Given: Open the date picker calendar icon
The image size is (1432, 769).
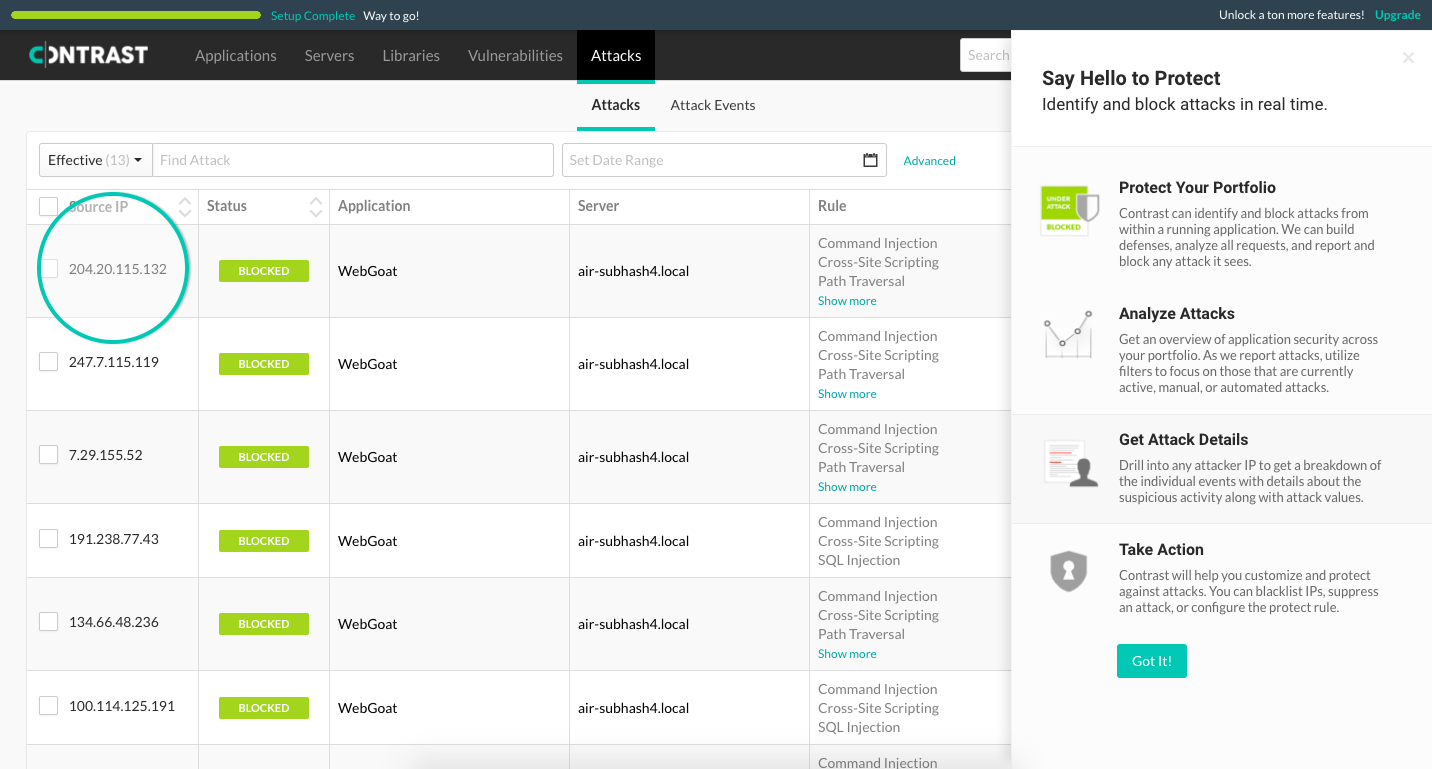Looking at the screenshot, I should coord(870,159).
